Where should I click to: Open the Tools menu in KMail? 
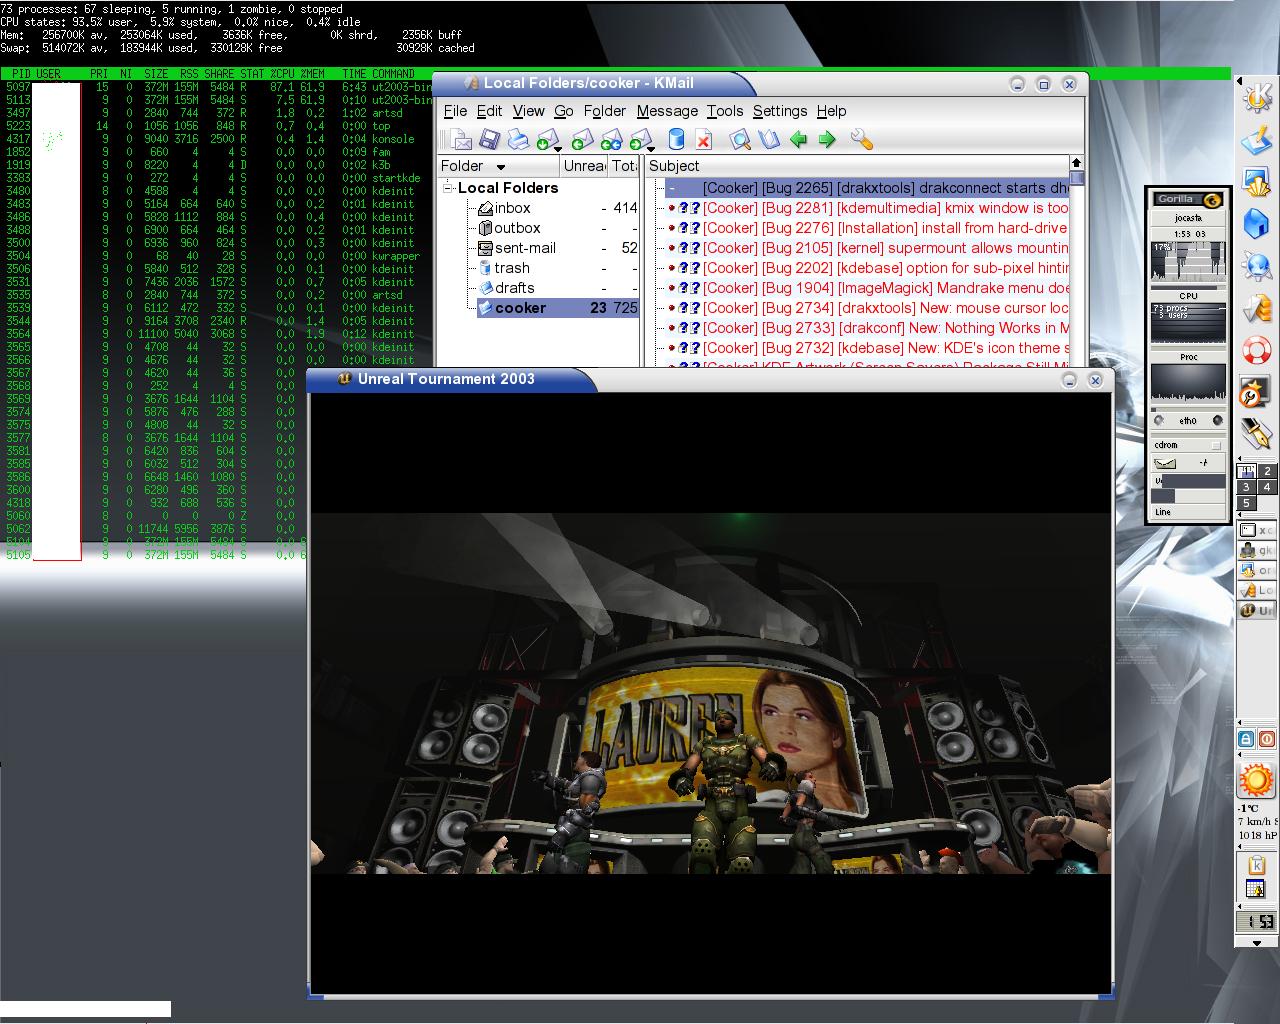click(x=725, y=111)
